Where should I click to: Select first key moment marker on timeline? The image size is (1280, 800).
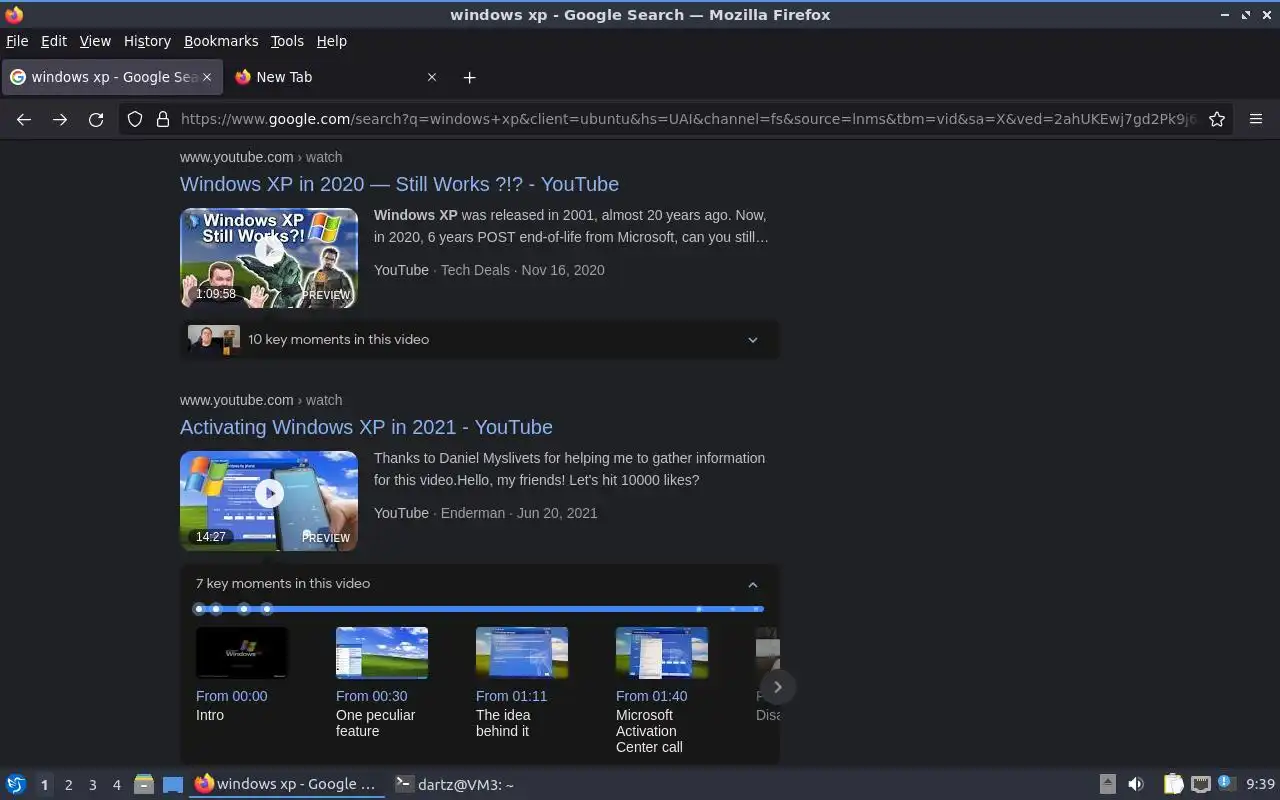199,609
